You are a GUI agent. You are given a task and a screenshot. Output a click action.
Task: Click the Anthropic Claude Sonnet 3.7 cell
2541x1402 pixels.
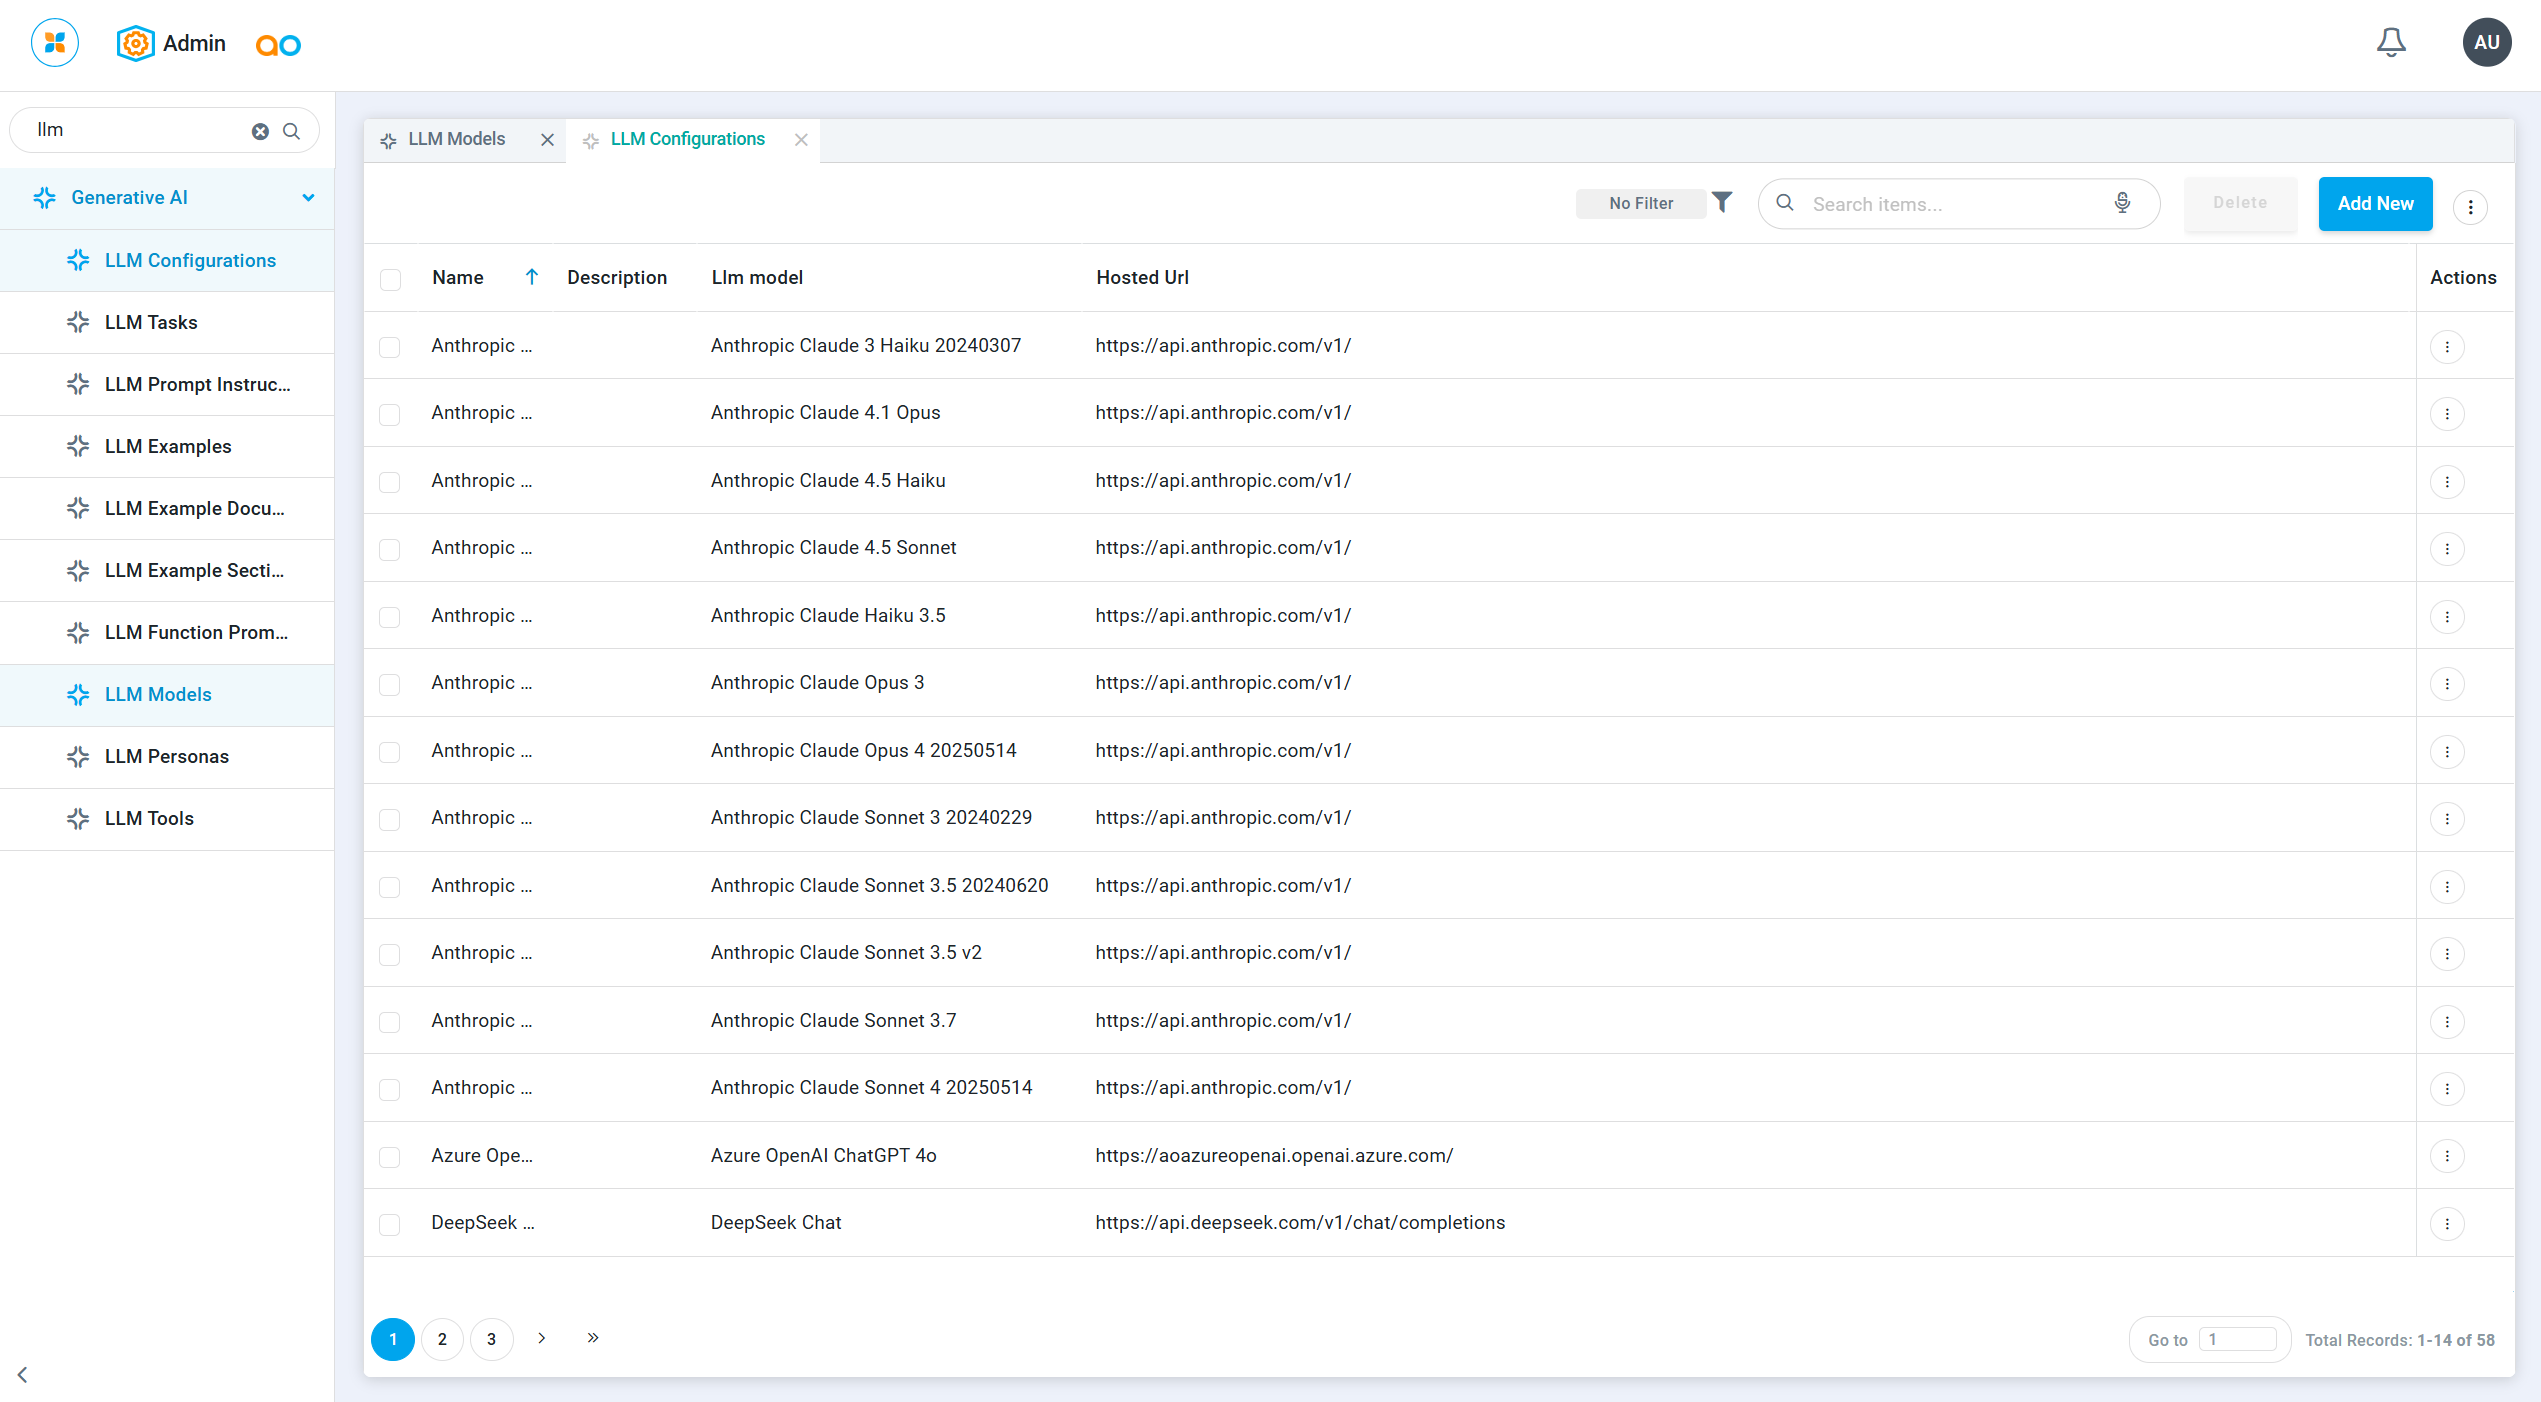[x=833, y=1020]
